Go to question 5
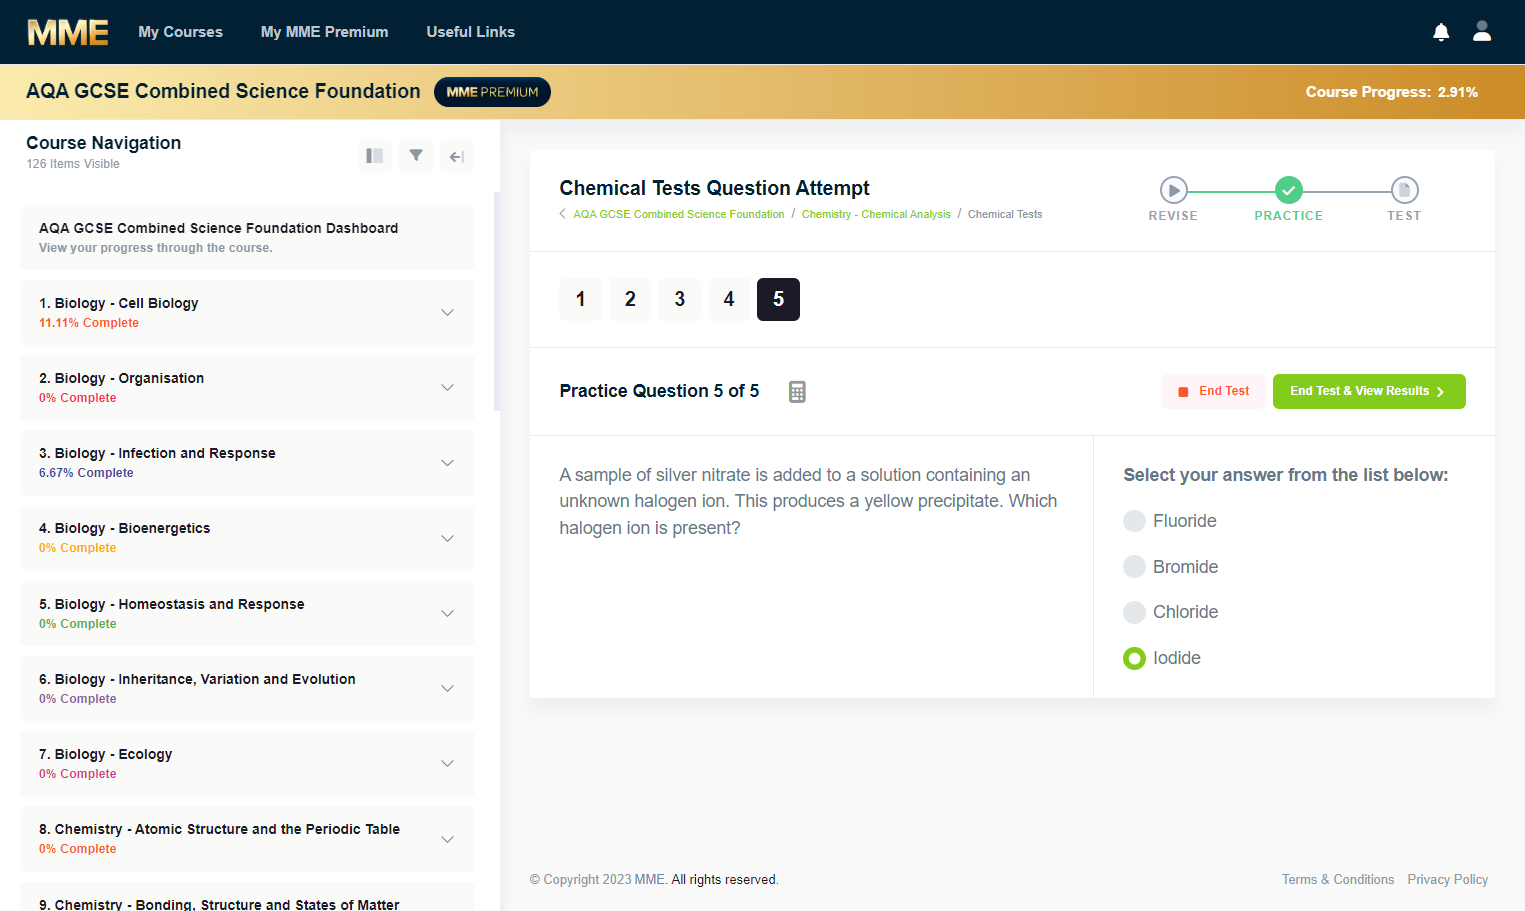Viewport: 1525px width, 911px height. pos(778,299)
